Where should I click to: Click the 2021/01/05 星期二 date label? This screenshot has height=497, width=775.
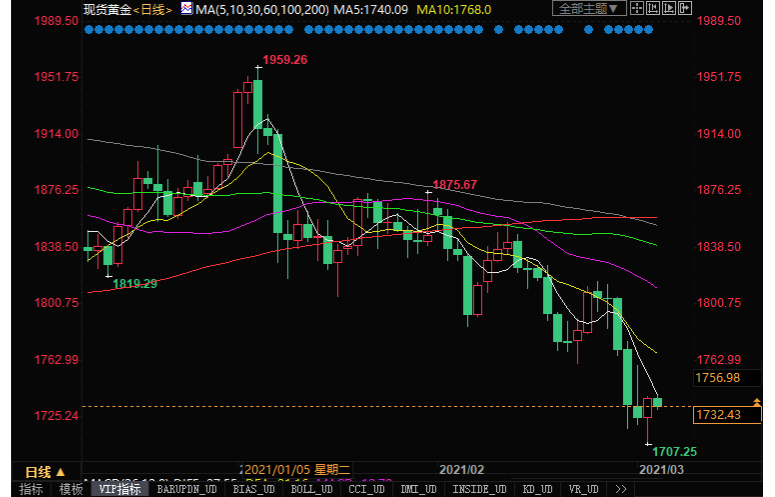[297, 469]
